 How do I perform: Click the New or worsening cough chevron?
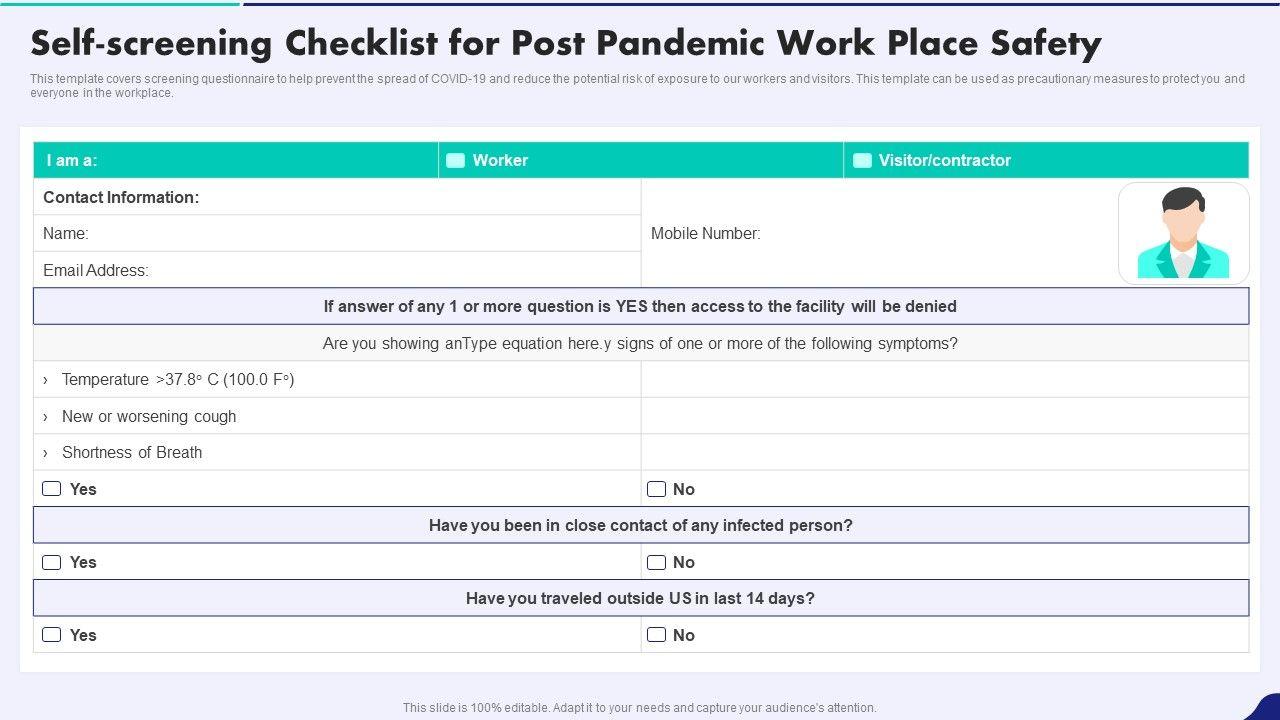pos(46,417)
